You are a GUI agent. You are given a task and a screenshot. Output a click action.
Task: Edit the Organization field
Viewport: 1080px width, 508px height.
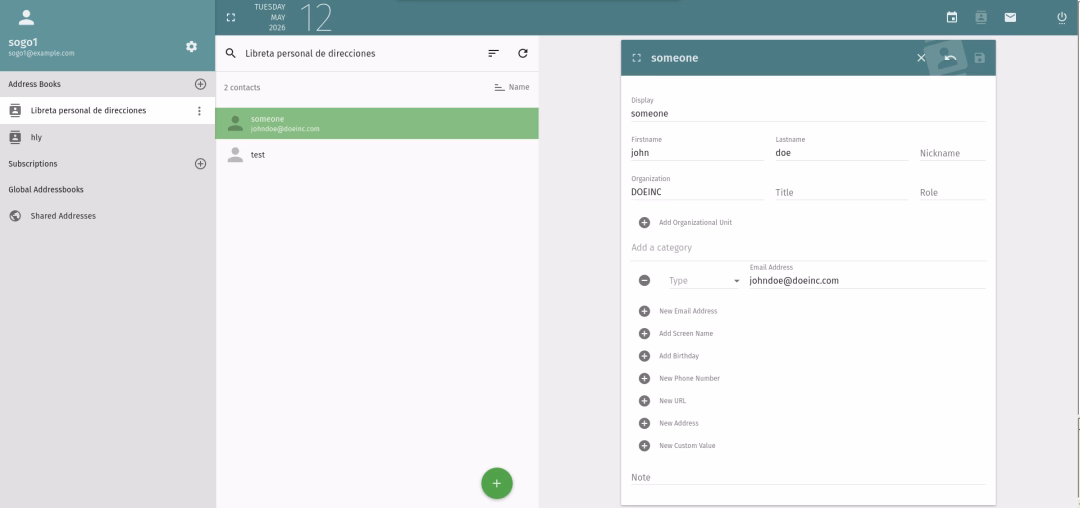click(697, 192)
